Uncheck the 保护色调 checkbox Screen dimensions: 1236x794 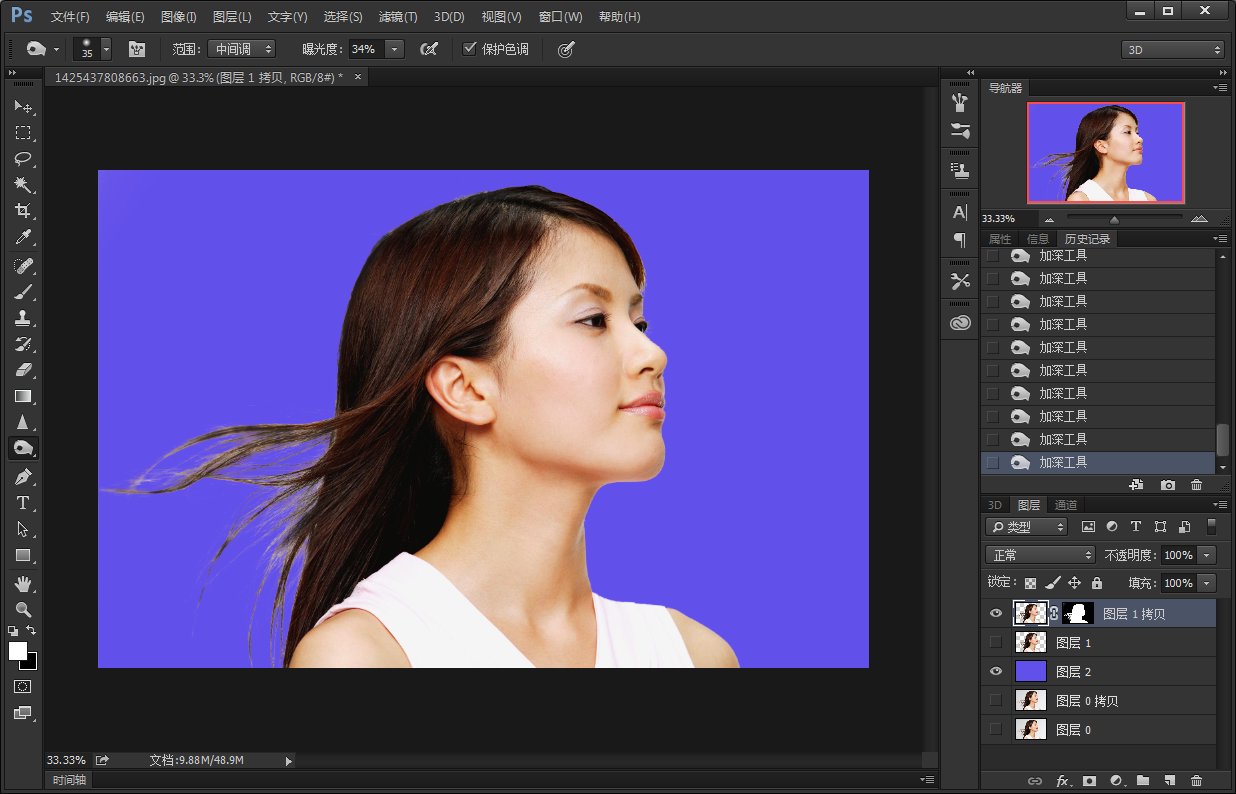pyautogui.click(x=470, y=49)
